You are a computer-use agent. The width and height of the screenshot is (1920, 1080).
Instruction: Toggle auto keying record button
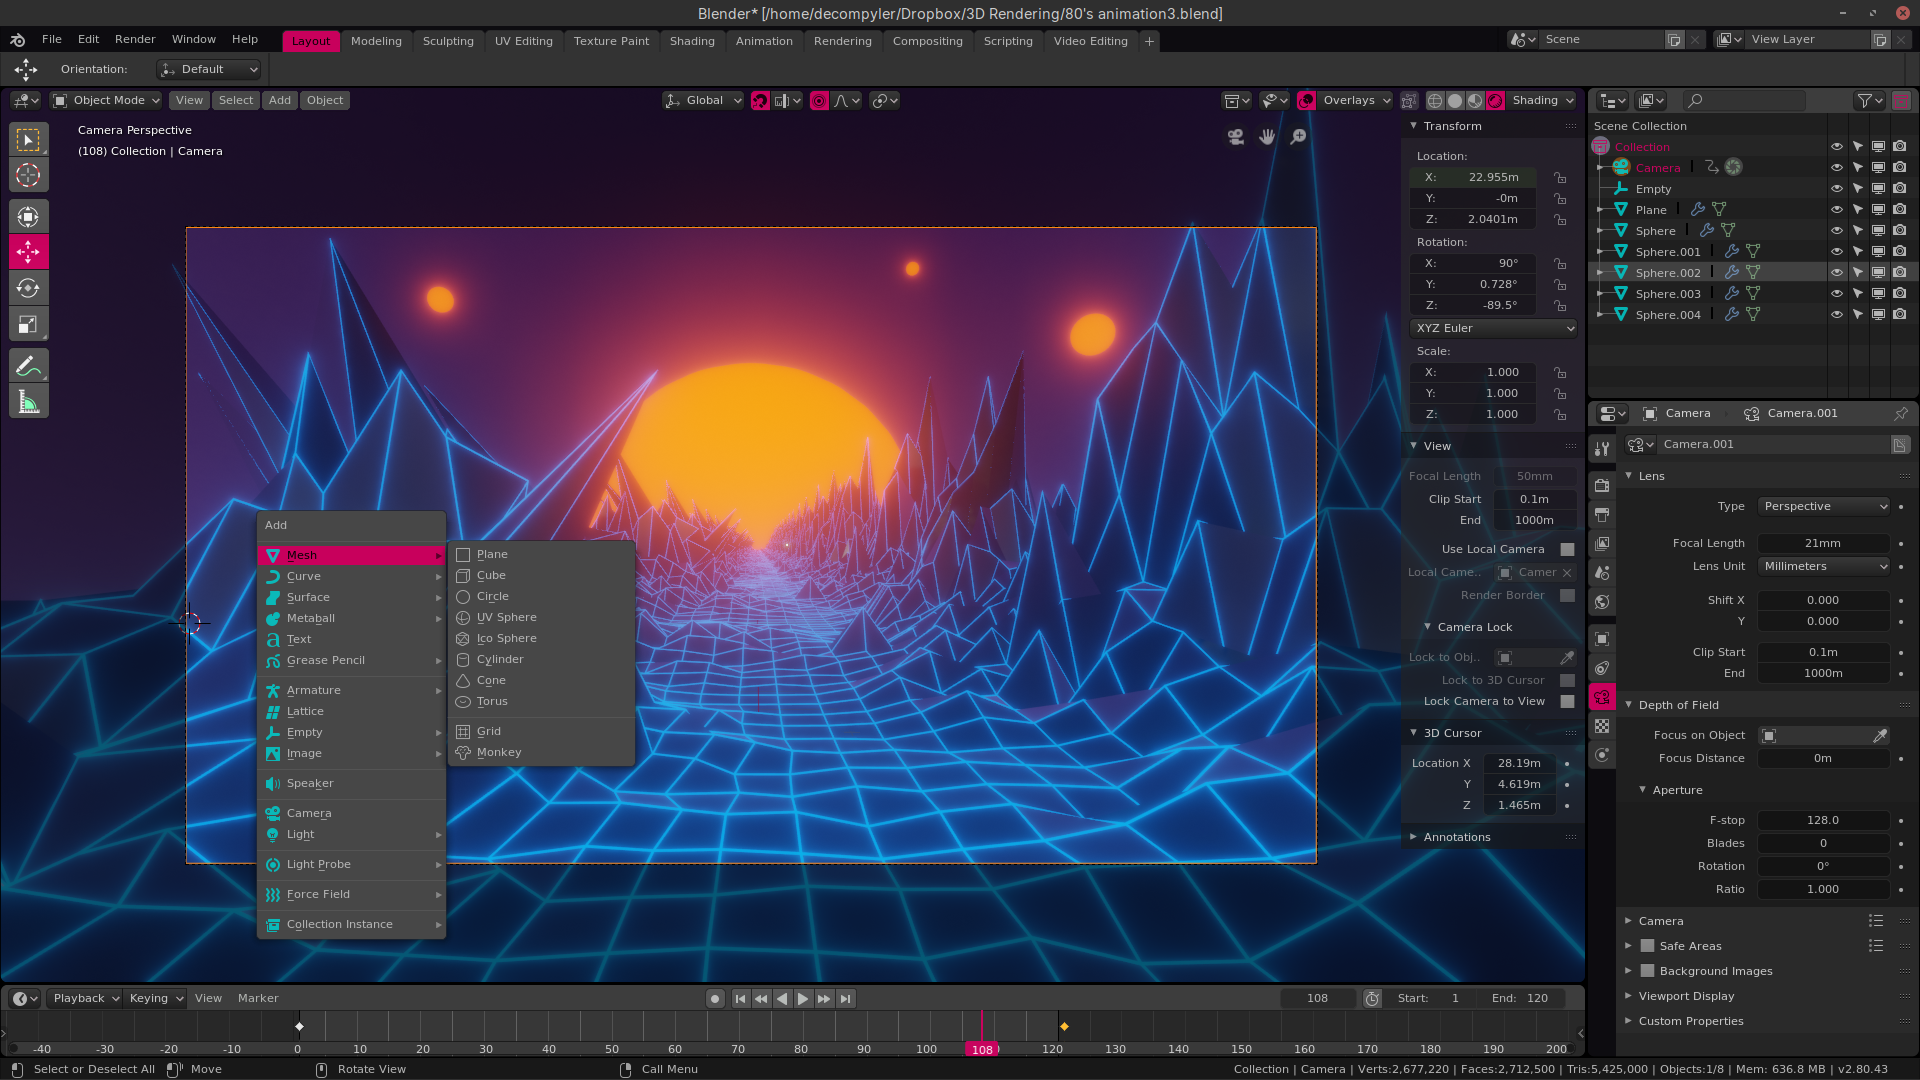(714, 998)
